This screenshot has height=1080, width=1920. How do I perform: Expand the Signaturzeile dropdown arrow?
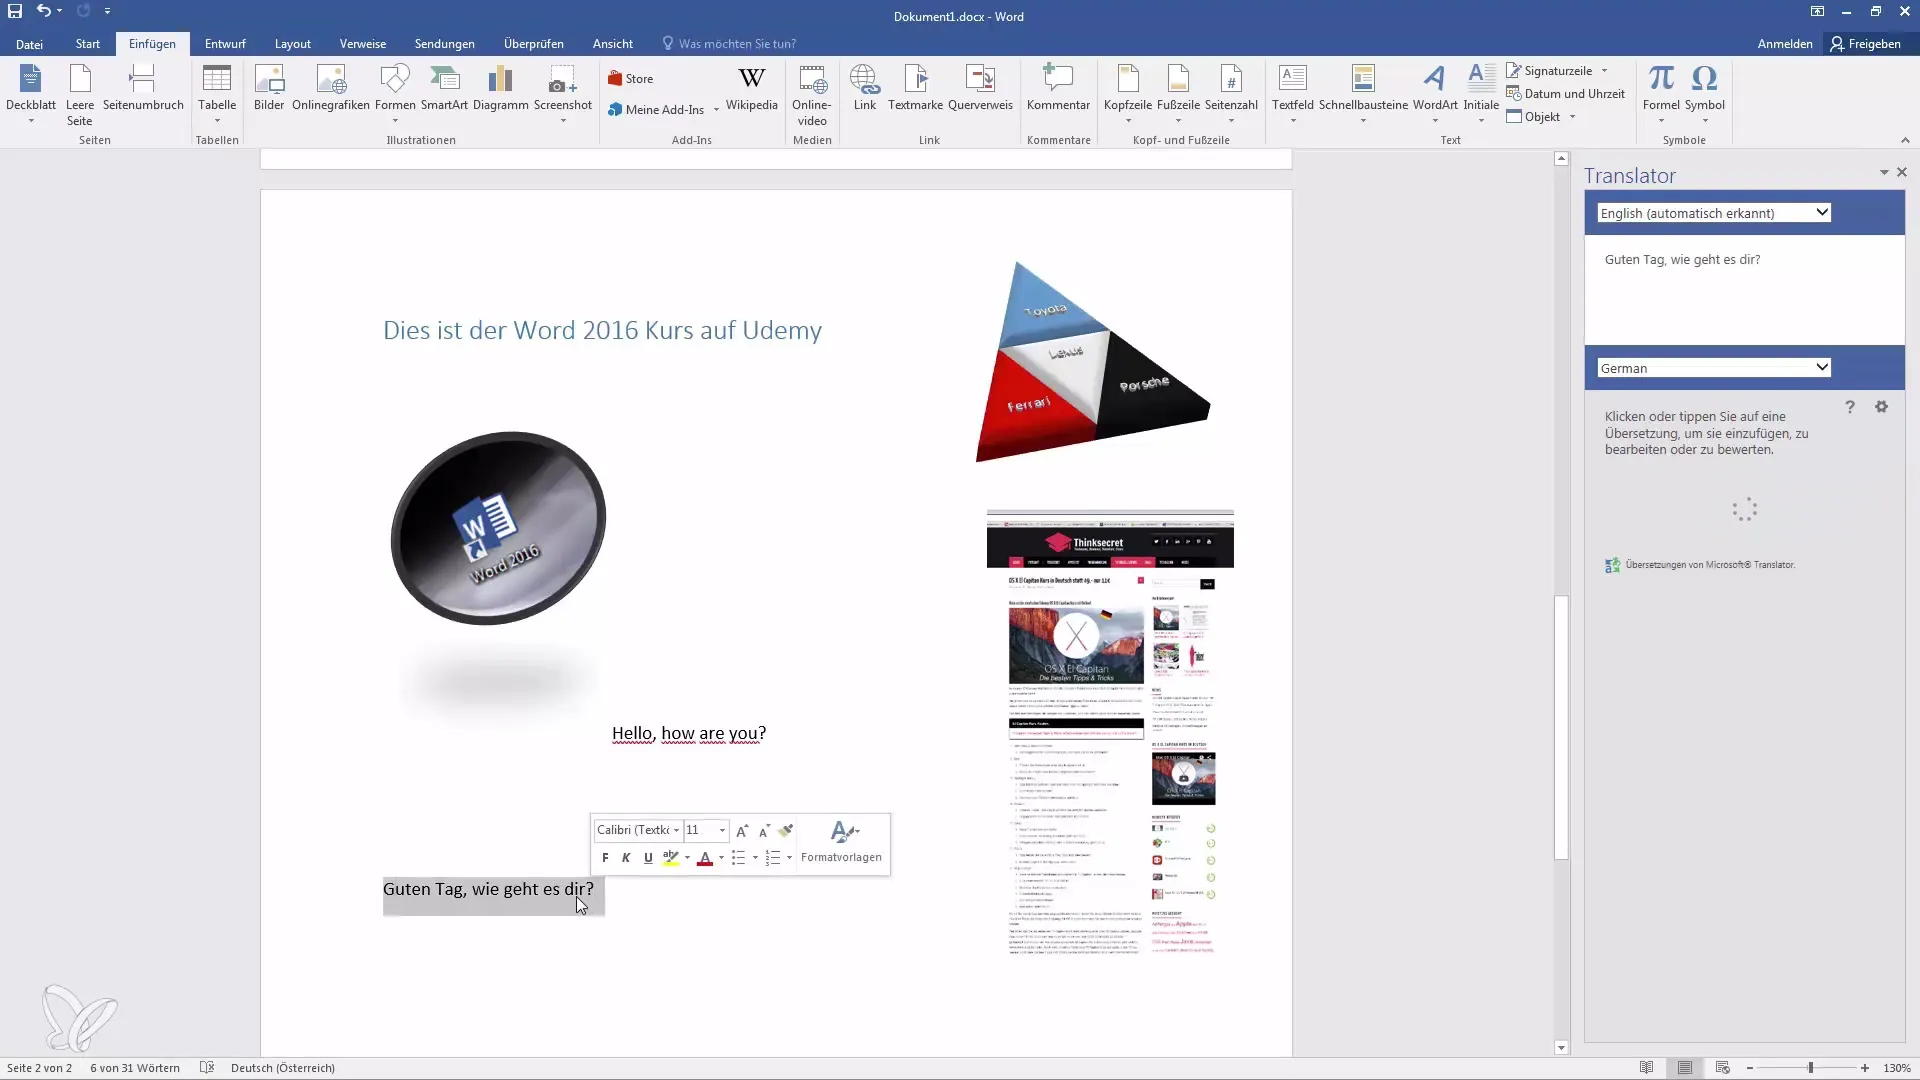coord(1605,71)
